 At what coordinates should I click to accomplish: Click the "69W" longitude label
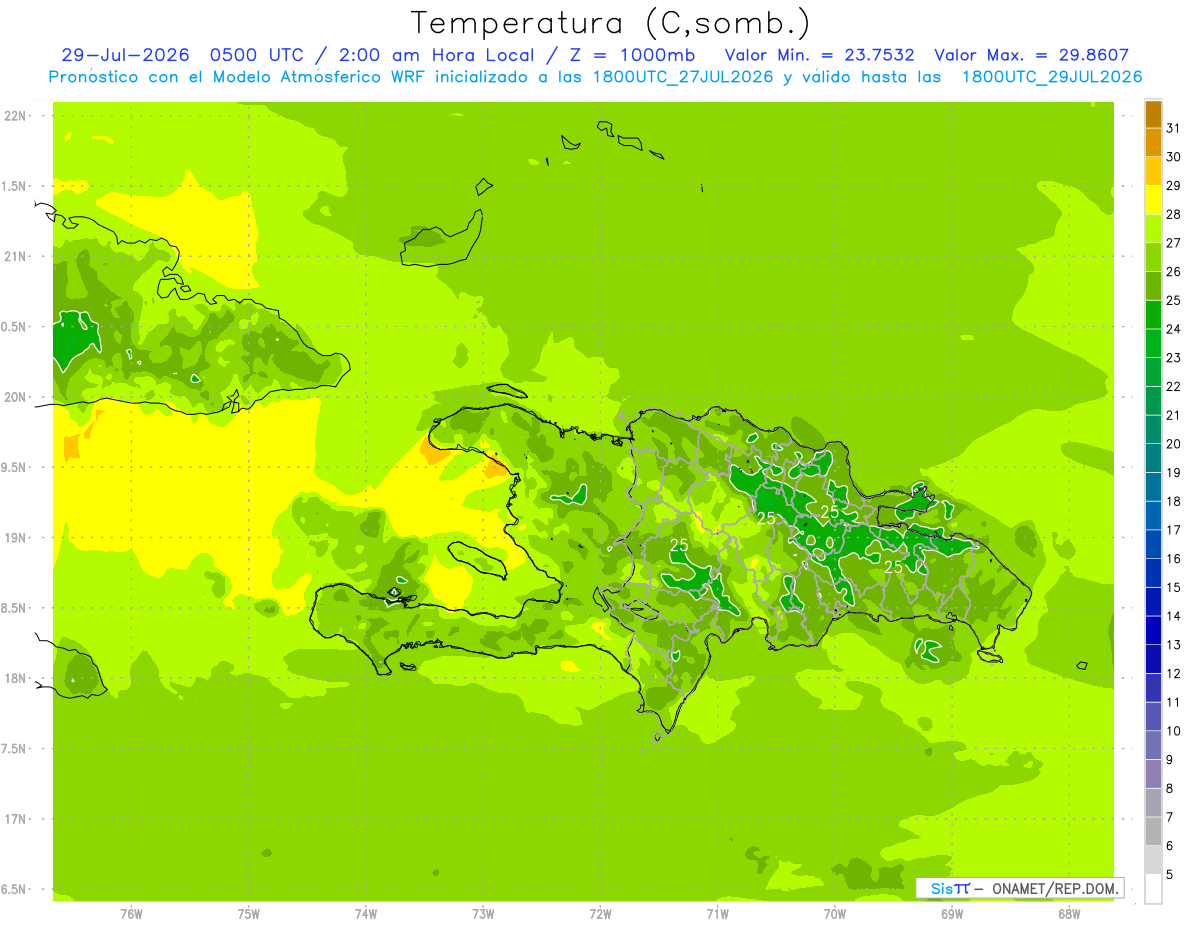coord(952,914)
